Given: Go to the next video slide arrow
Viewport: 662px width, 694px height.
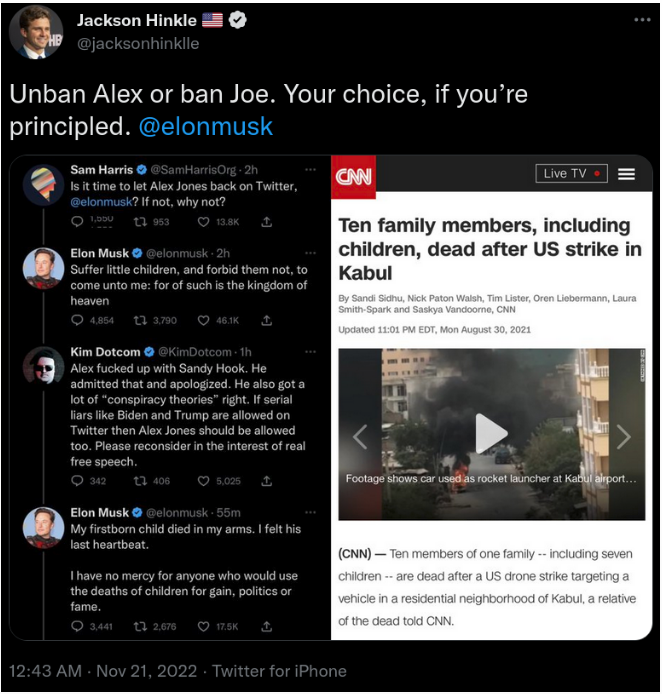Looking at the screenshot, I should (x=624, y=436).
